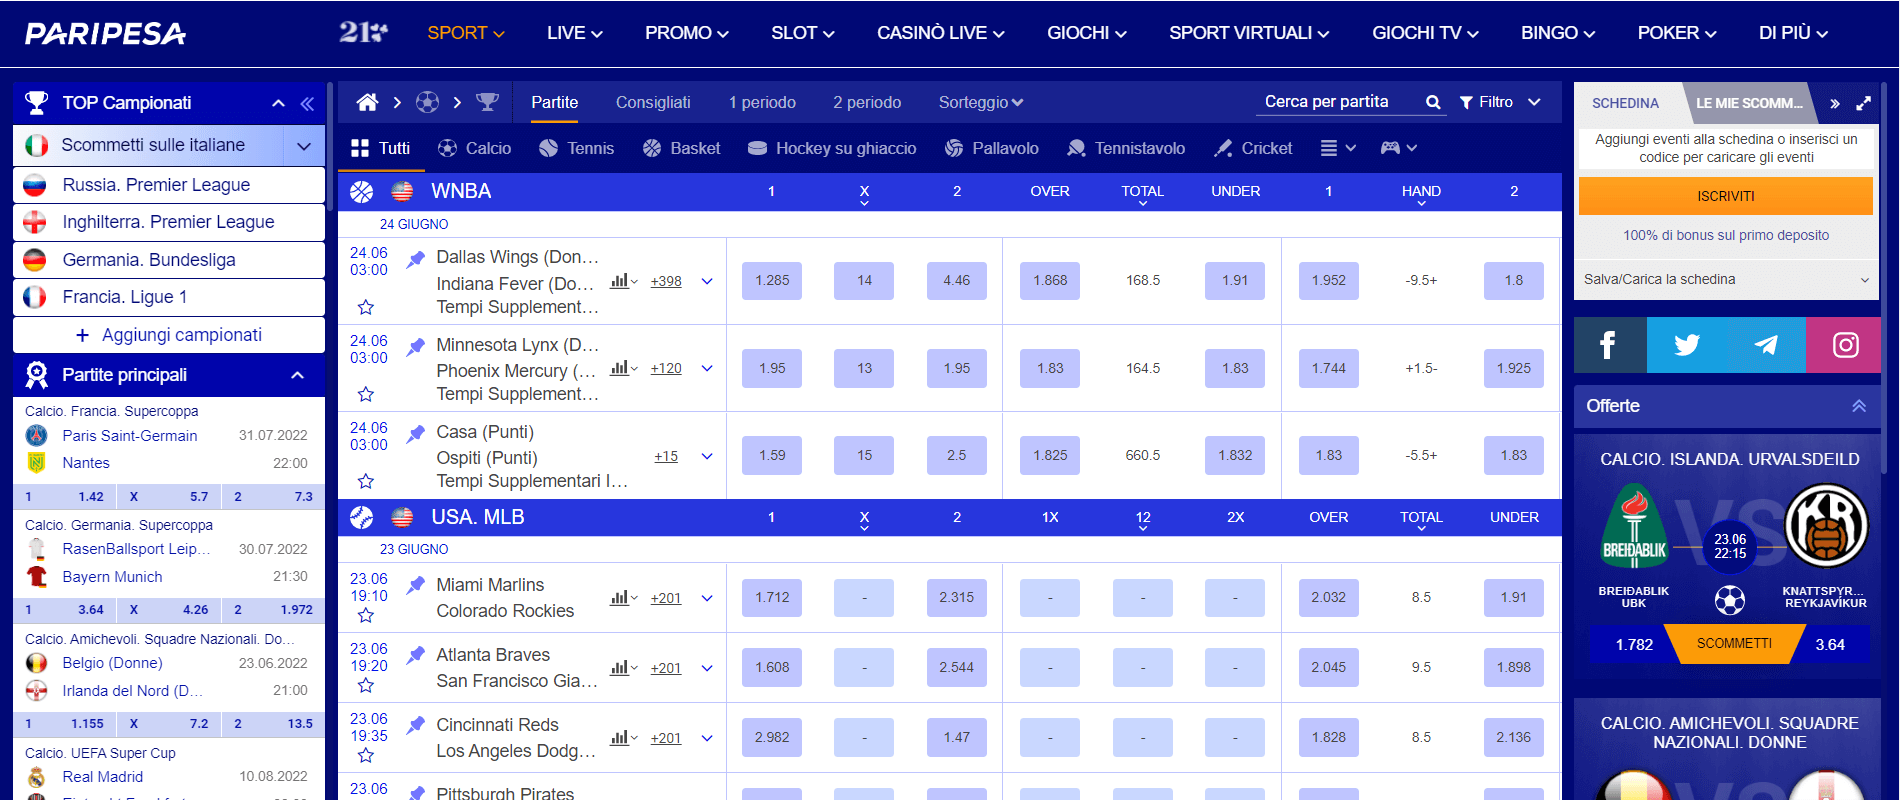1900x800 pixels.
Task: Open the Telegram social link
Action: (x=1766, y=345)
